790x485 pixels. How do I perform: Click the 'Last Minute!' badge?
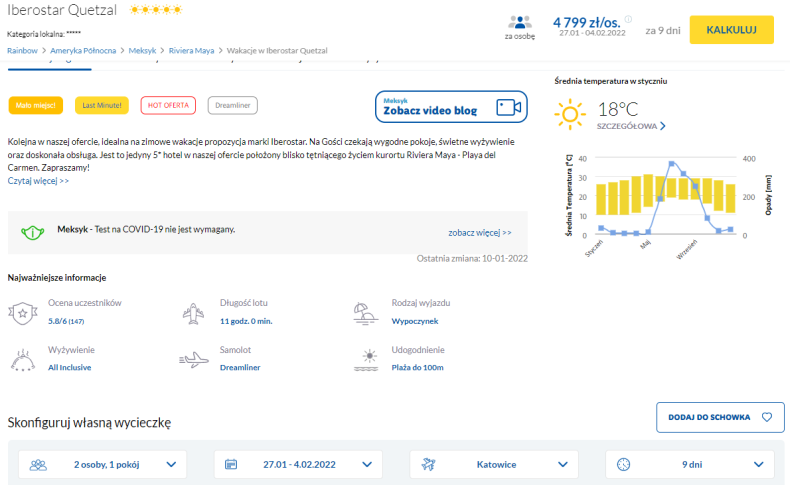tap(102, 105)
